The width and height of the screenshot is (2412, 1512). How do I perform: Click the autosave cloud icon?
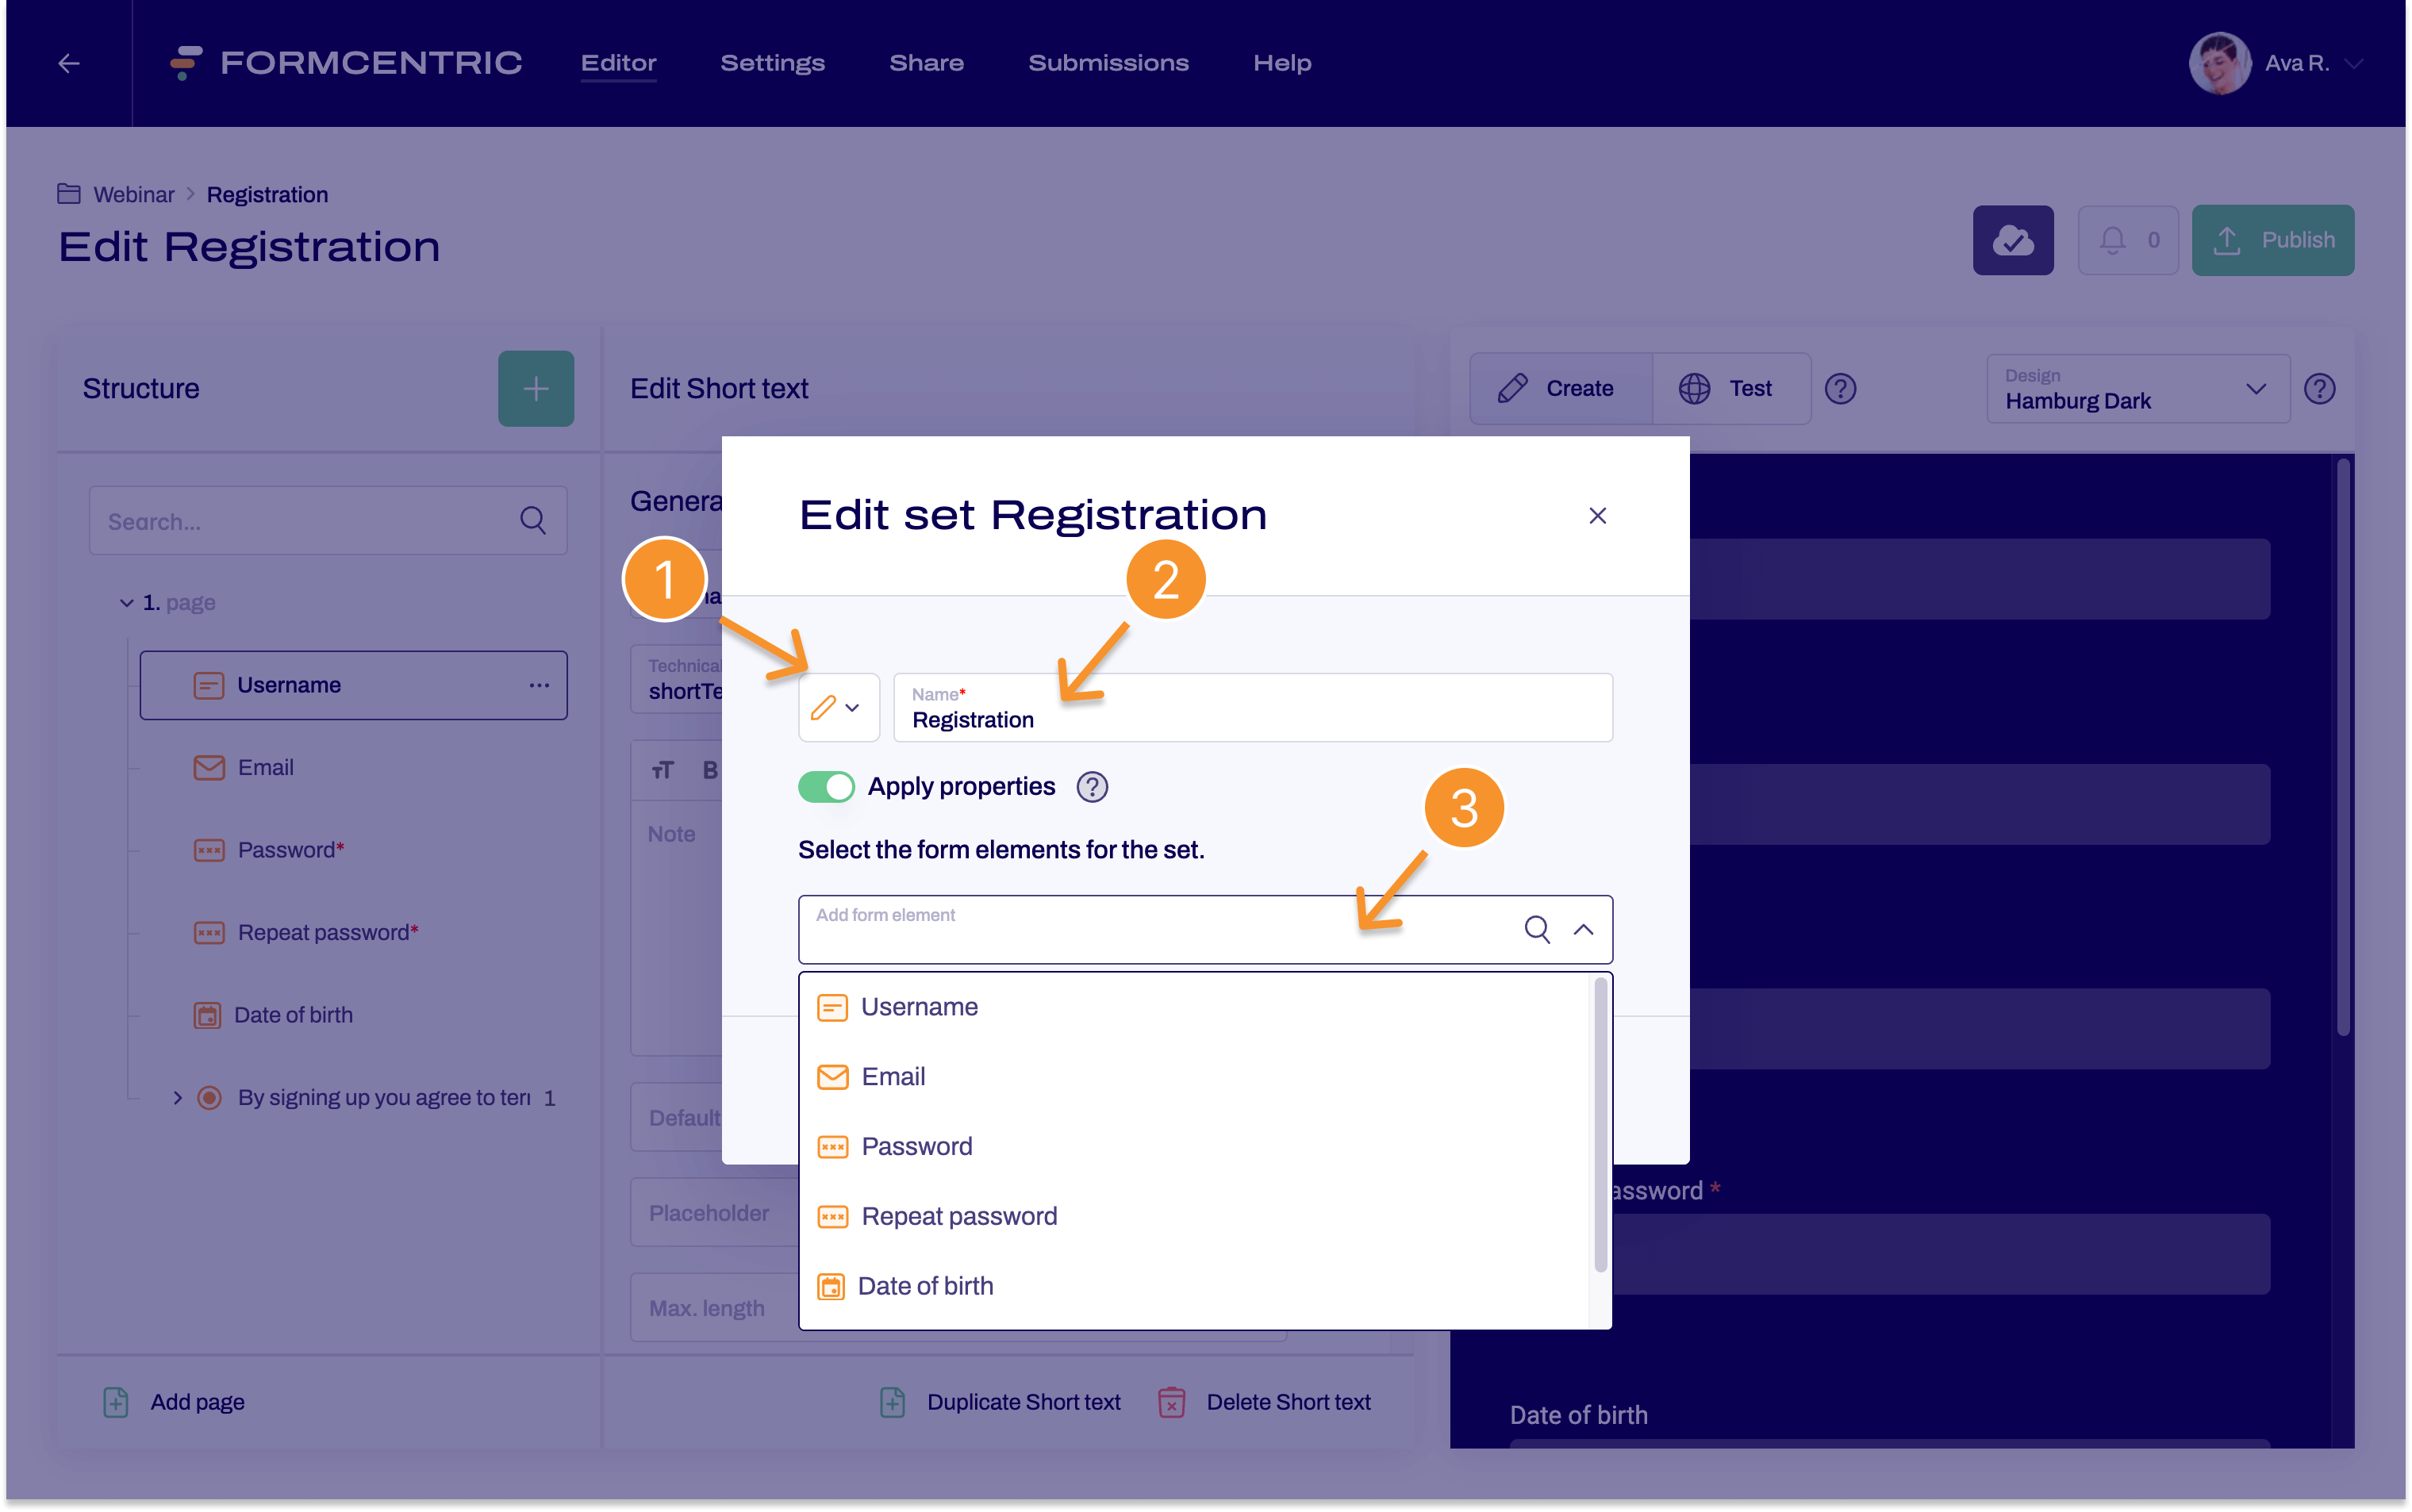click(2012, 240)
